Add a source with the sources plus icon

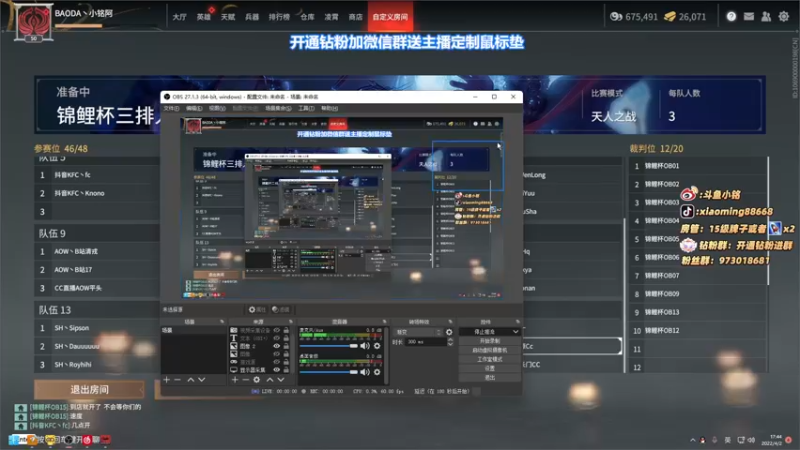point(235,380)
